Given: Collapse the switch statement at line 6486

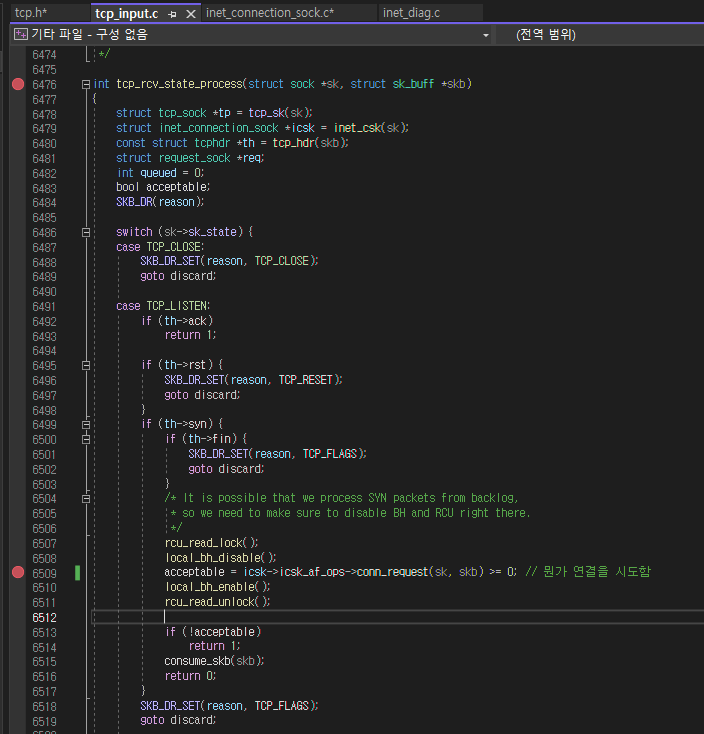Looking at the screenshot, I should 86,232.
